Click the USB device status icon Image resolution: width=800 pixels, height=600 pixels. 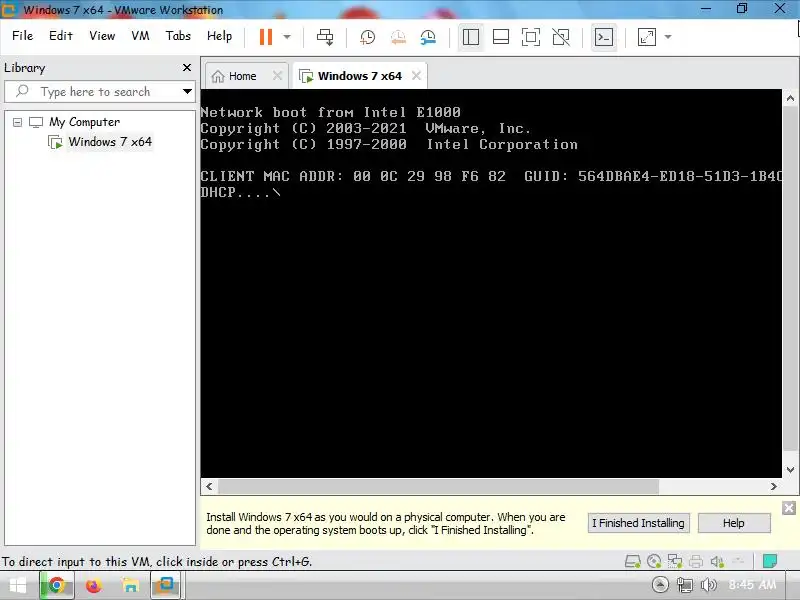point(738,561)
